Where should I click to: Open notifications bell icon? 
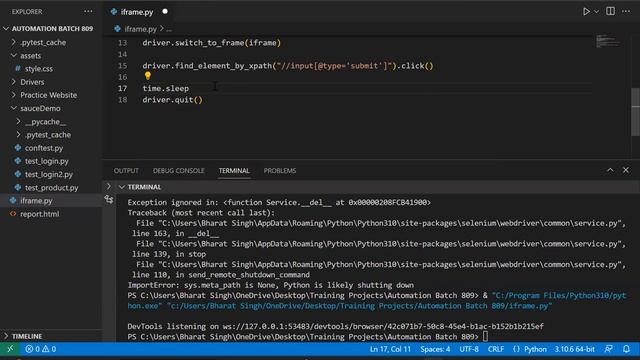coord(626,349)
